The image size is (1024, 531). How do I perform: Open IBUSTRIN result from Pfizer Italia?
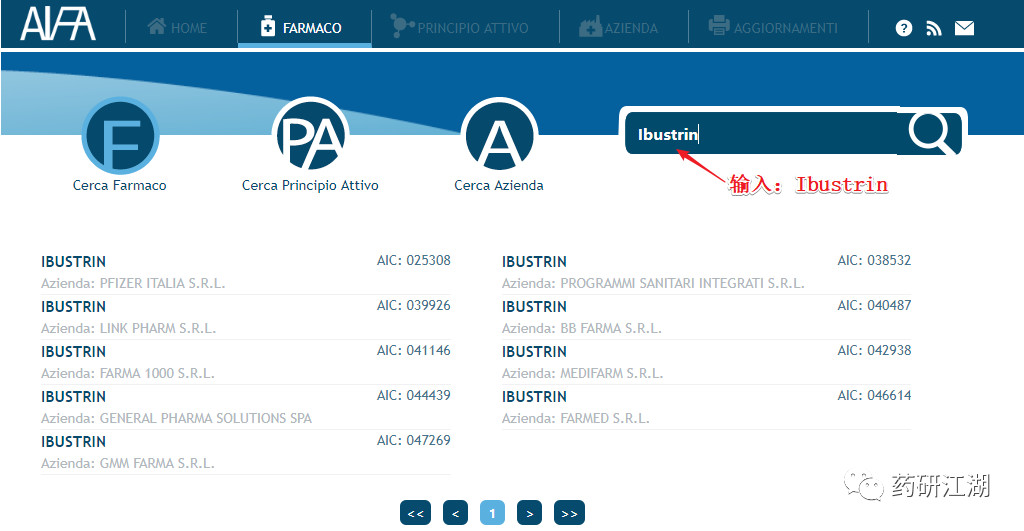246,272
